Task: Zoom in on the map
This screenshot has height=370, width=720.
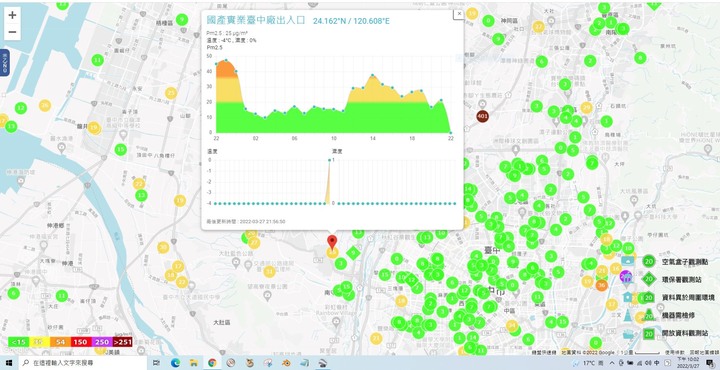Action: 12,15
